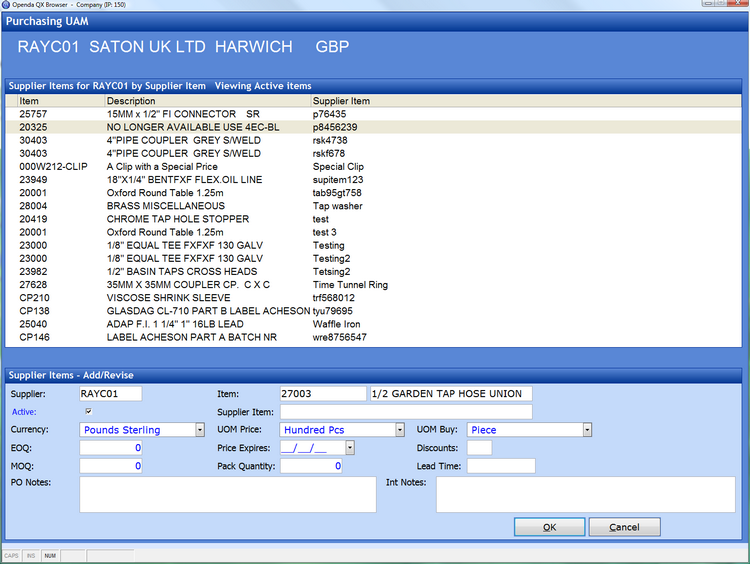Select row CP210 VISCOSE SHRINK SLEEVE
750x564 pixels.
pyautogui.click(x=373, y=298)
